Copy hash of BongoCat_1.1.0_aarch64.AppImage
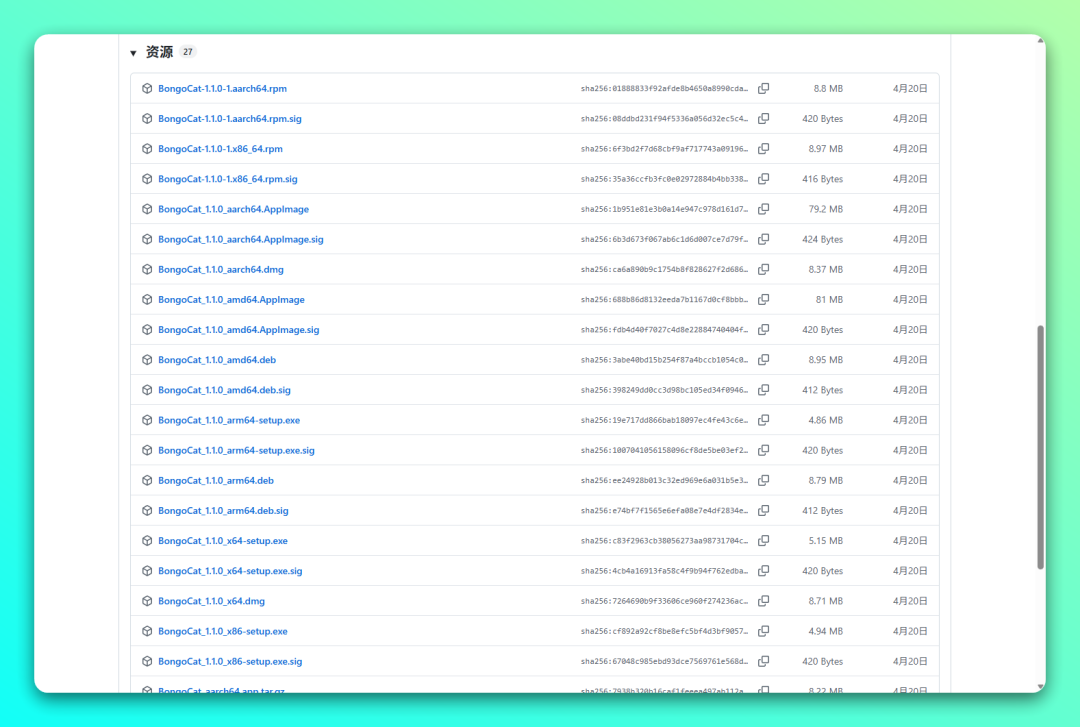This screenshot has width=1080, height=727. [763, 209]
